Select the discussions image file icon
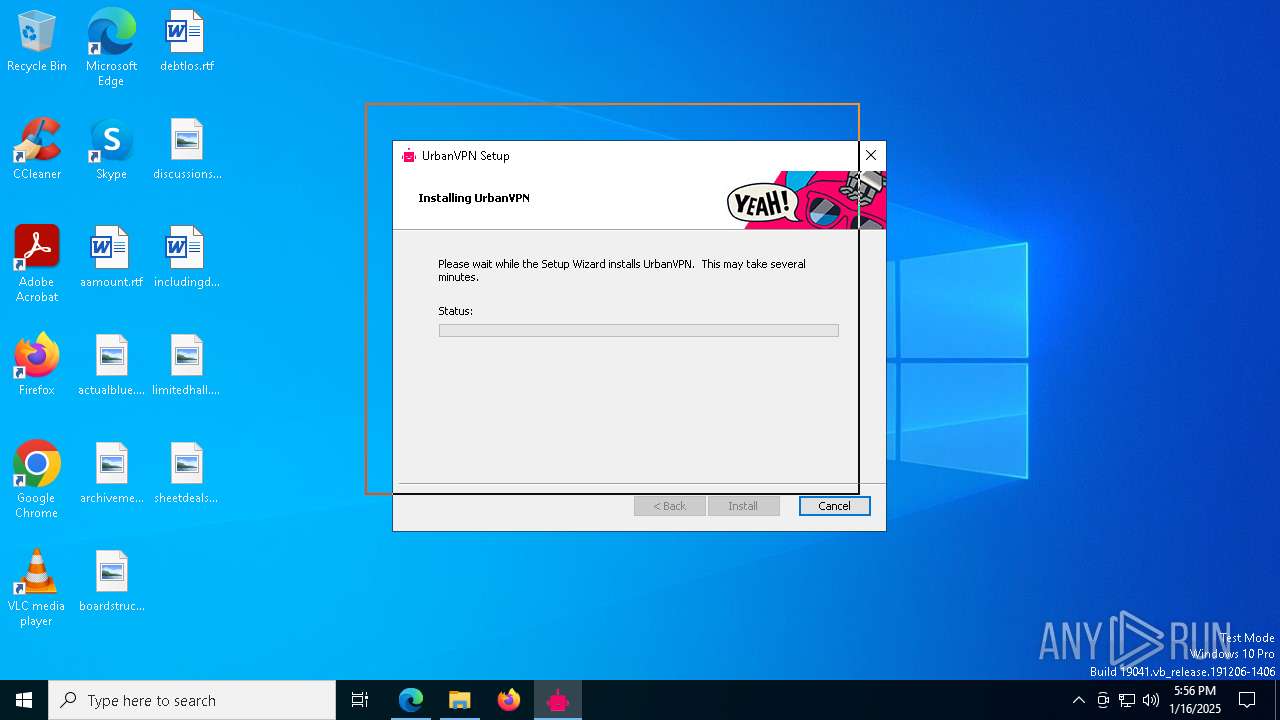This screenshot has width=1280, height=720. [x=187, y=150]
